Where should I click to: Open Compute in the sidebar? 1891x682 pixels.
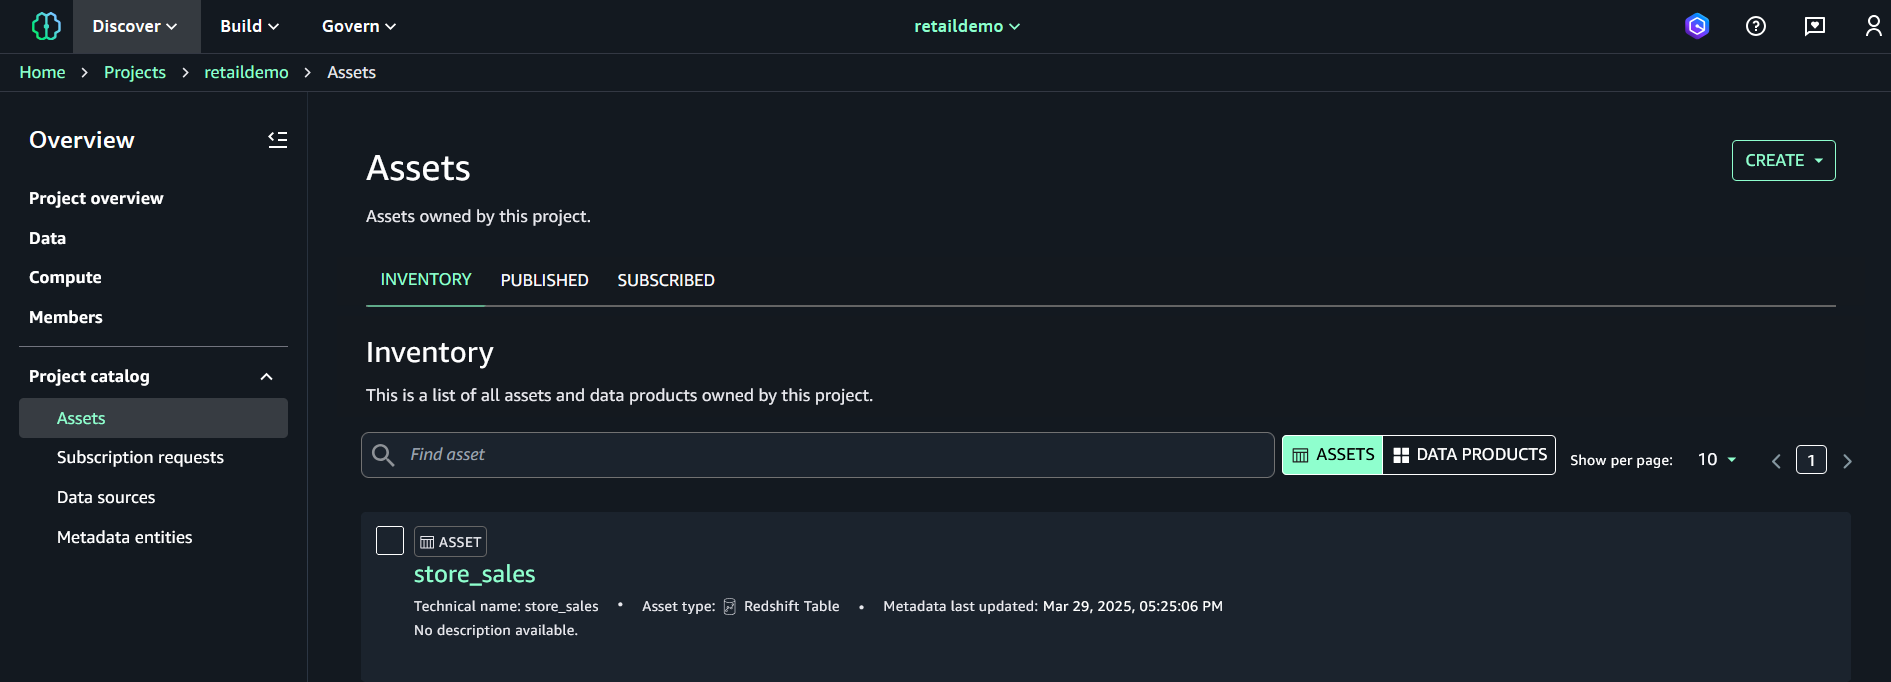point(65,277)
